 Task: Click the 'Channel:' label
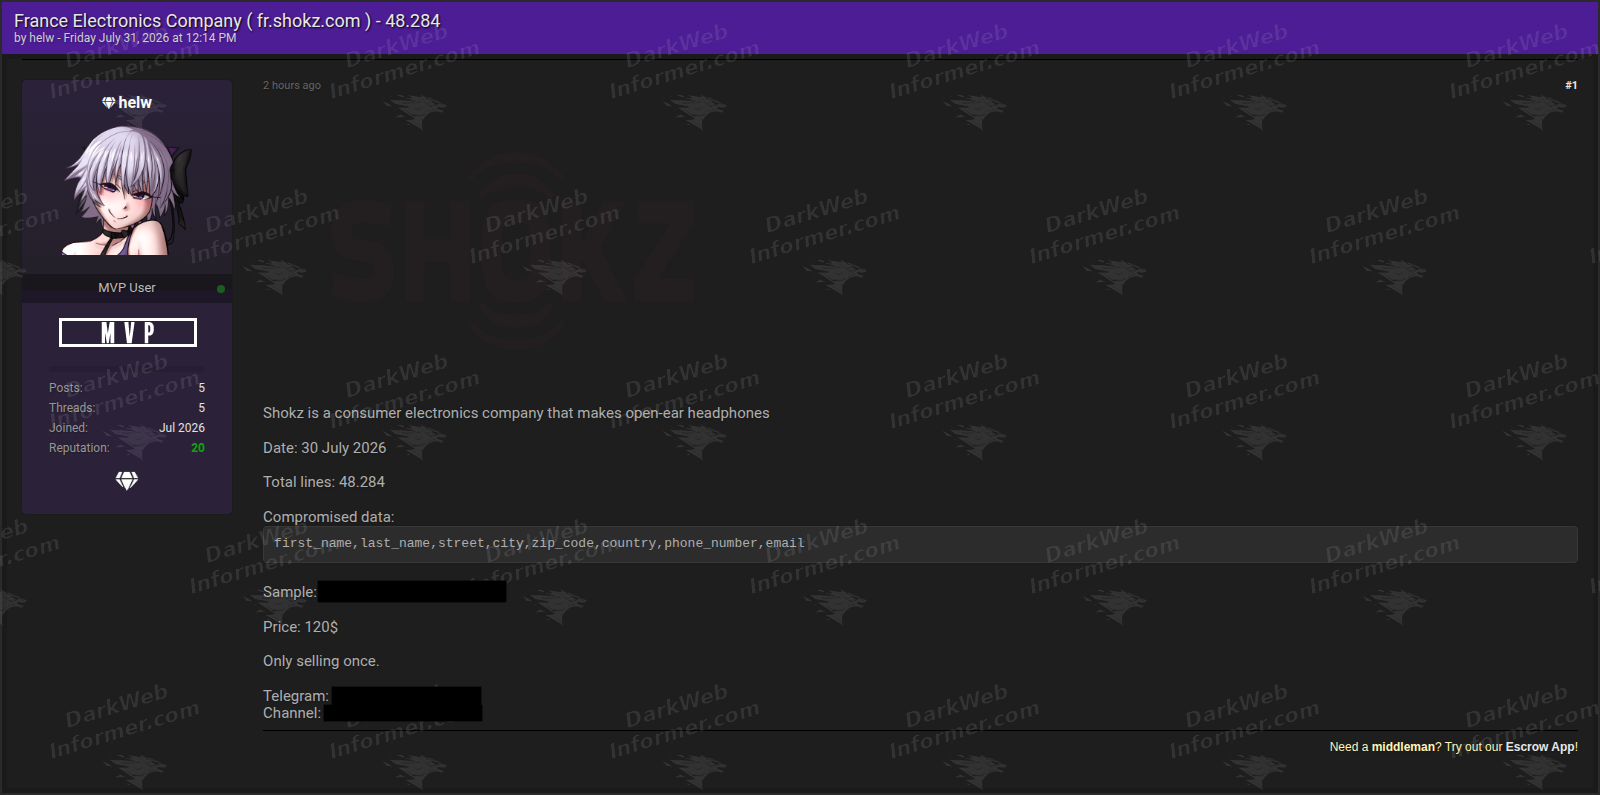coord(292,713)
